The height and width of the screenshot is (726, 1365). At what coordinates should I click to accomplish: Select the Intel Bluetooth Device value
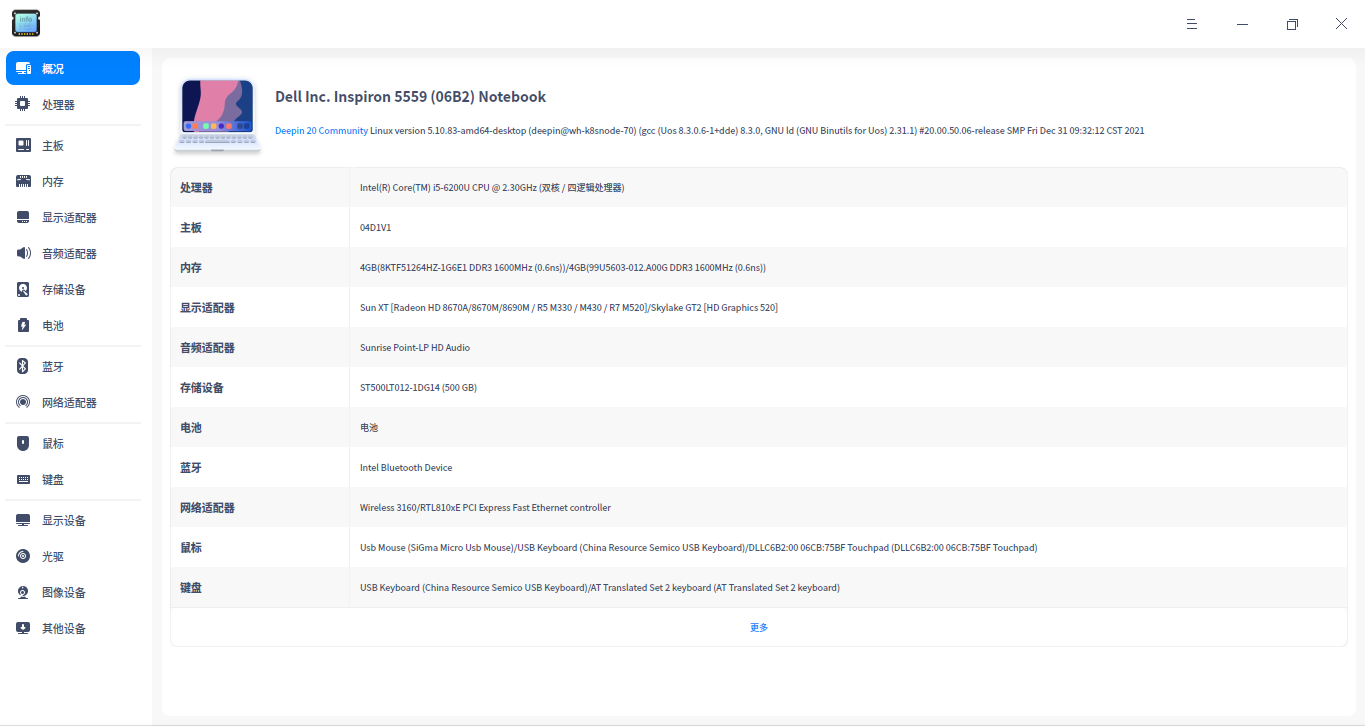[x=406, y=468]
